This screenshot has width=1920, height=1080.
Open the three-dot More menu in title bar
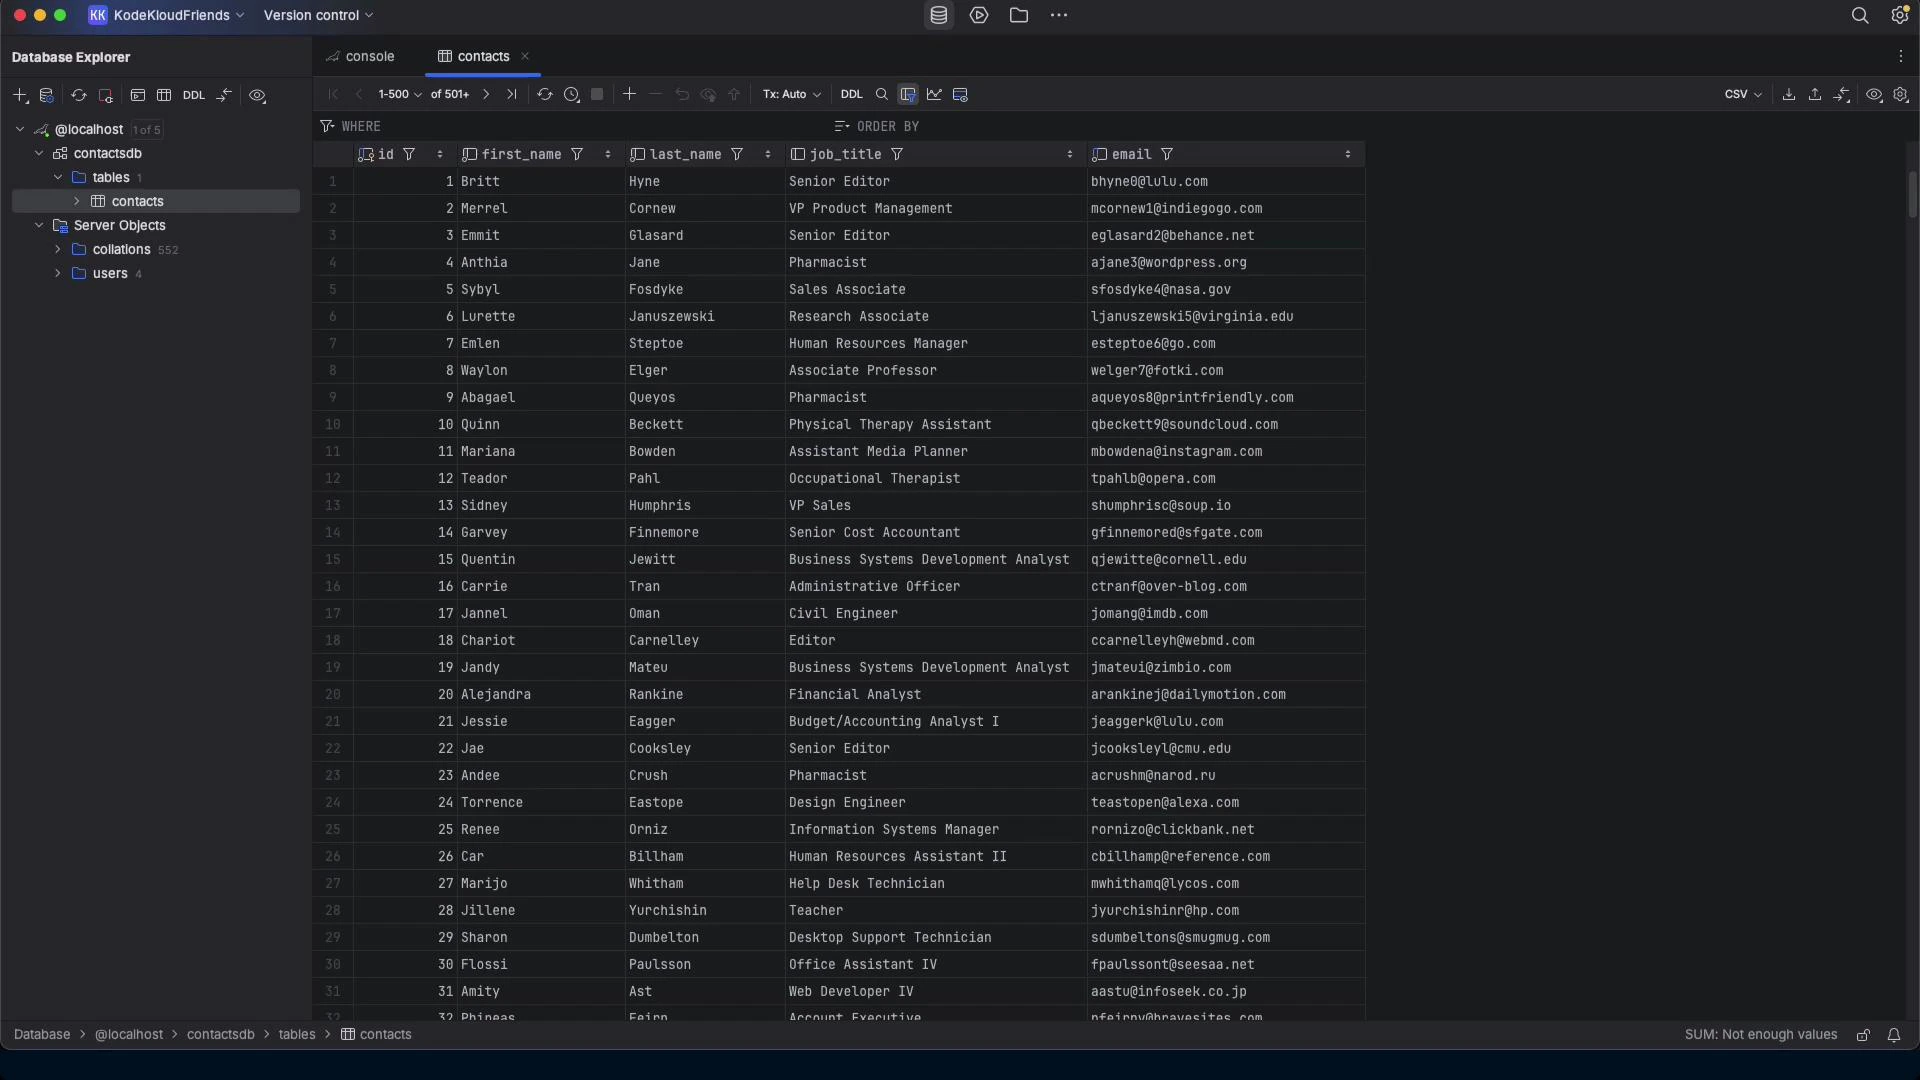[1059, 15]
